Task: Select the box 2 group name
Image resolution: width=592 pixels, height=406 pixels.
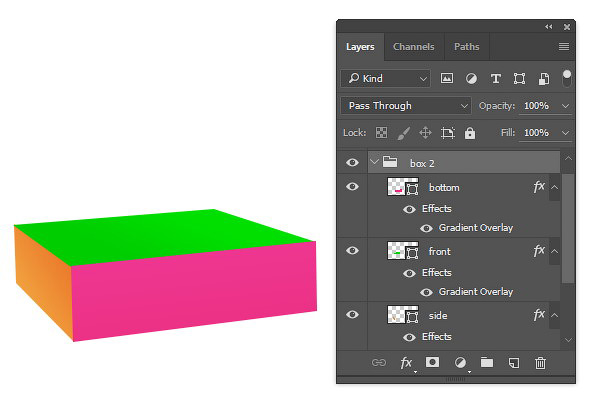Action: pos(422,164)
